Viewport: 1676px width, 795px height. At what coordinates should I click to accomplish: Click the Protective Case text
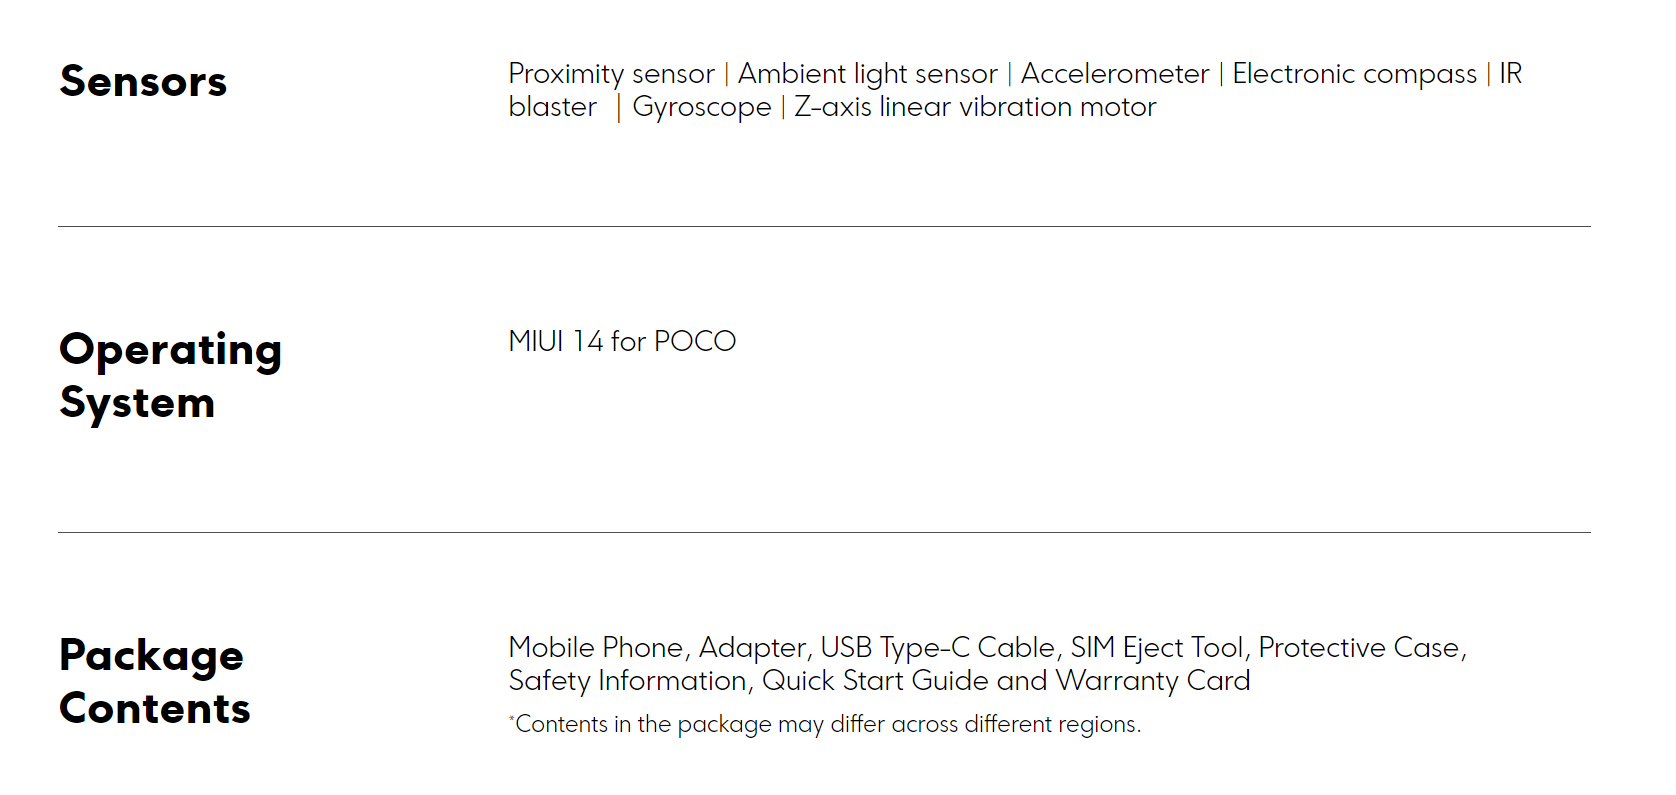coord(1359,648)
